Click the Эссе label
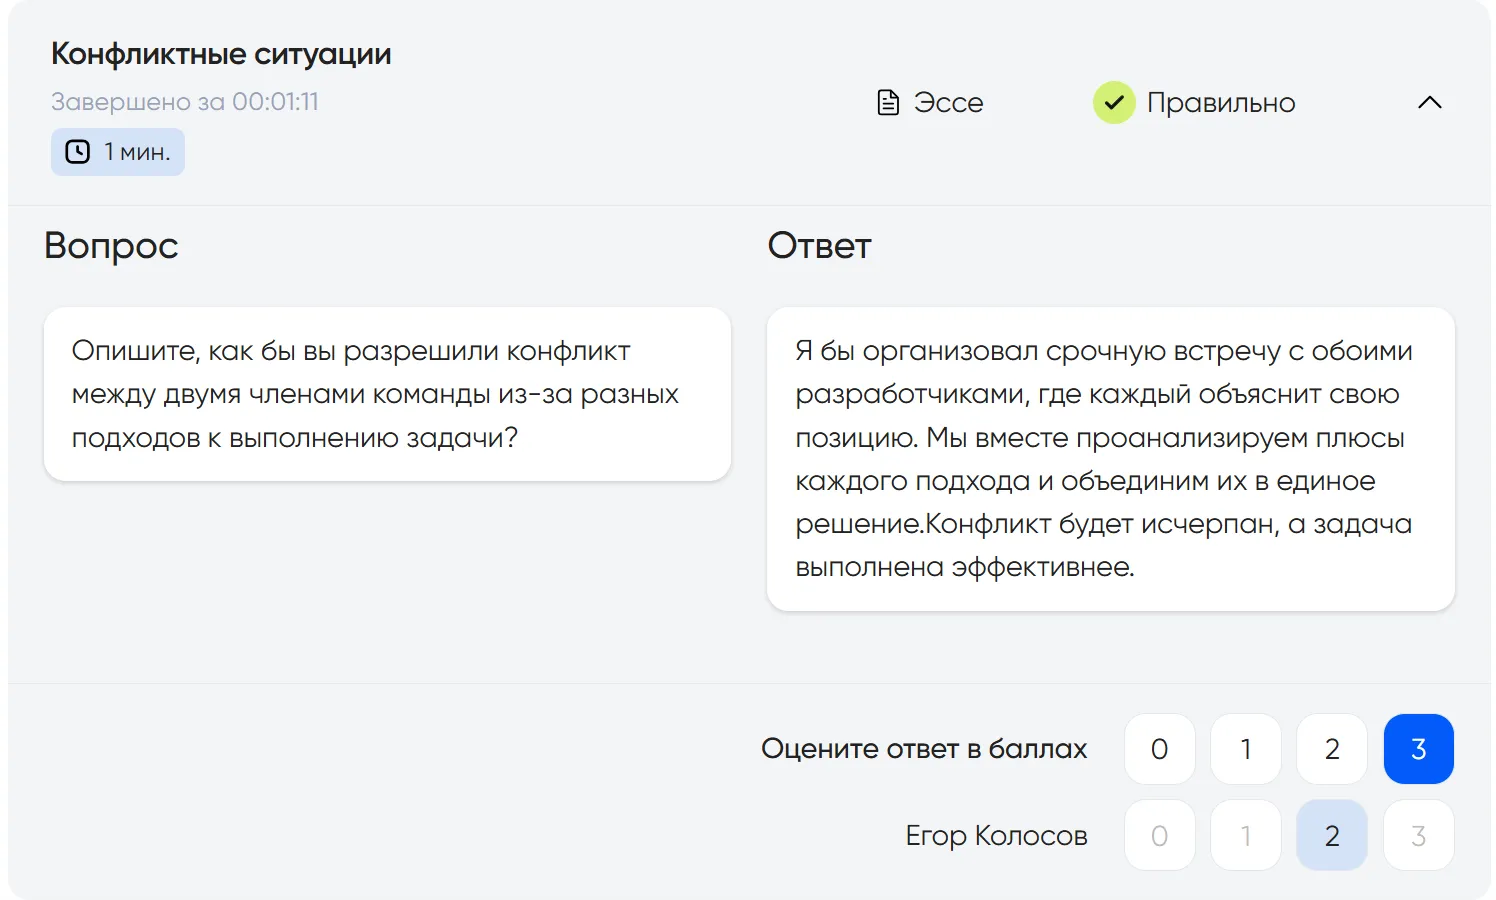 coord(948,102)
